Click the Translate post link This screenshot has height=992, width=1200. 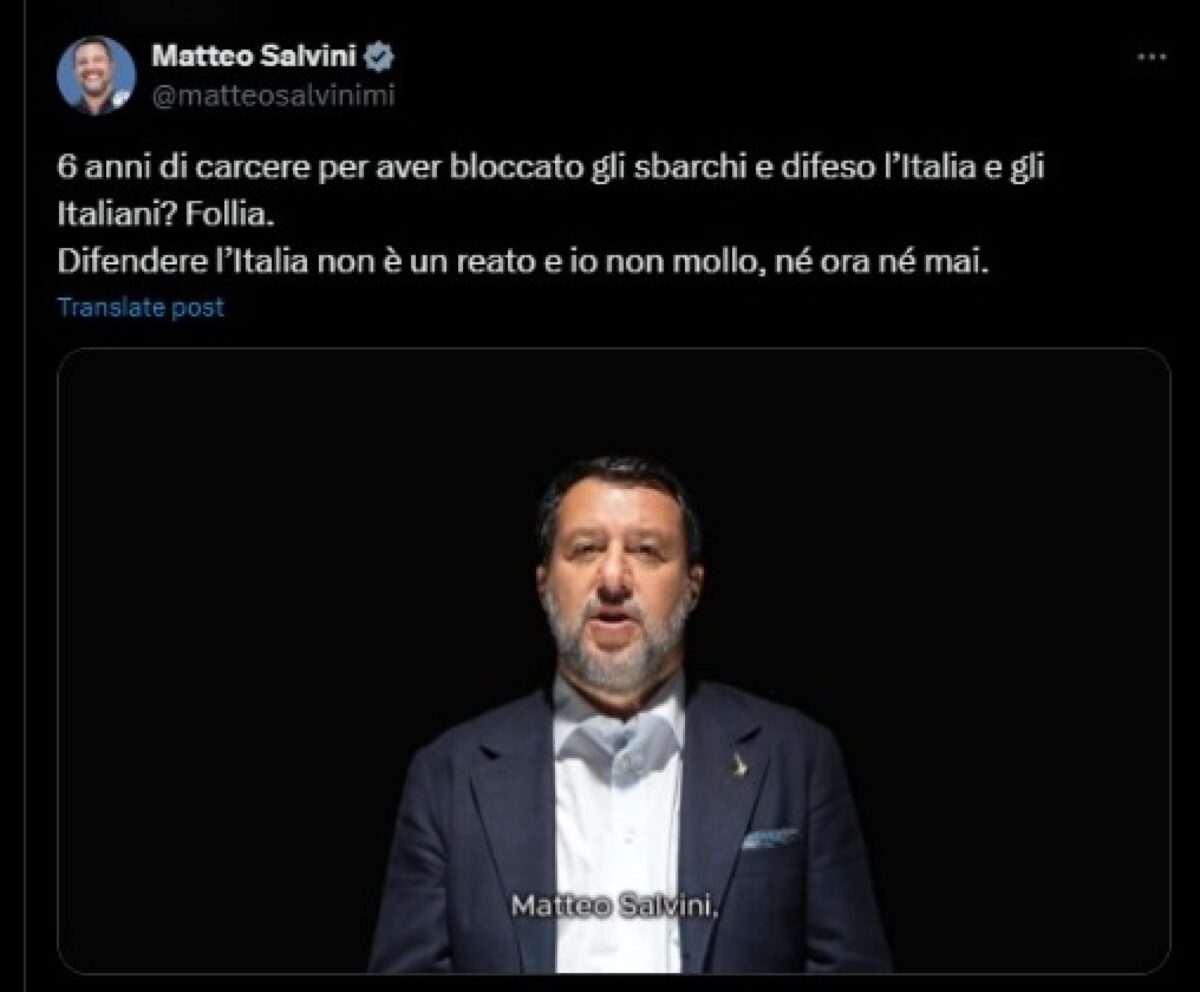pyautogui.click(x=141, y=308)
